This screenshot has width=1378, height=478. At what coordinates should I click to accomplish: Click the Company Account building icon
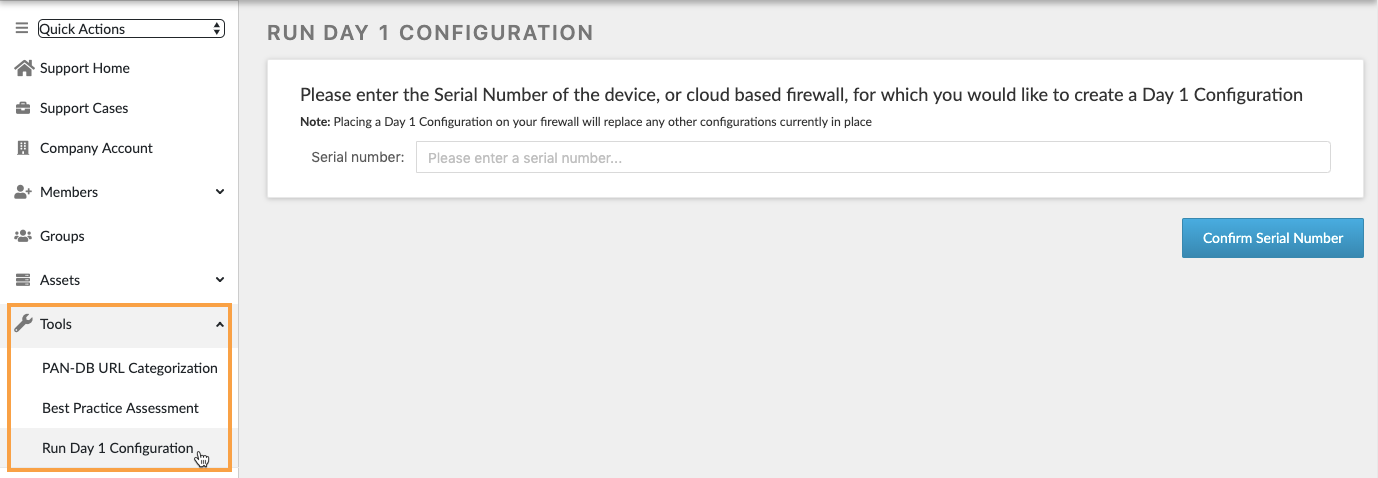(x=23, y=148)
